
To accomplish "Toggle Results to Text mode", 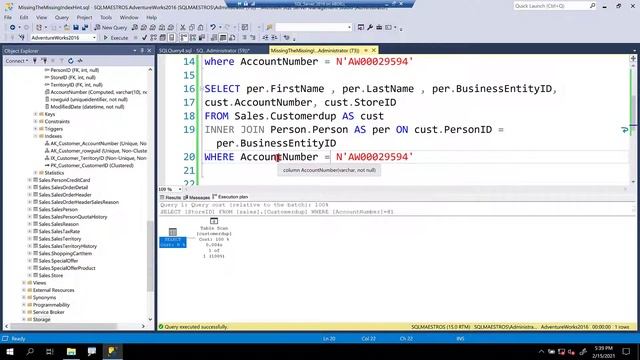I will click(214, 38).
